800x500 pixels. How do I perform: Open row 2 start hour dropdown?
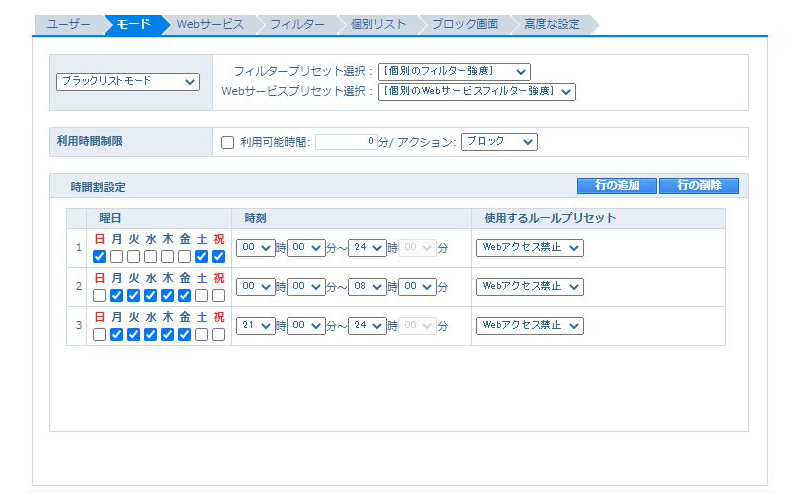(x=256, y=287)
